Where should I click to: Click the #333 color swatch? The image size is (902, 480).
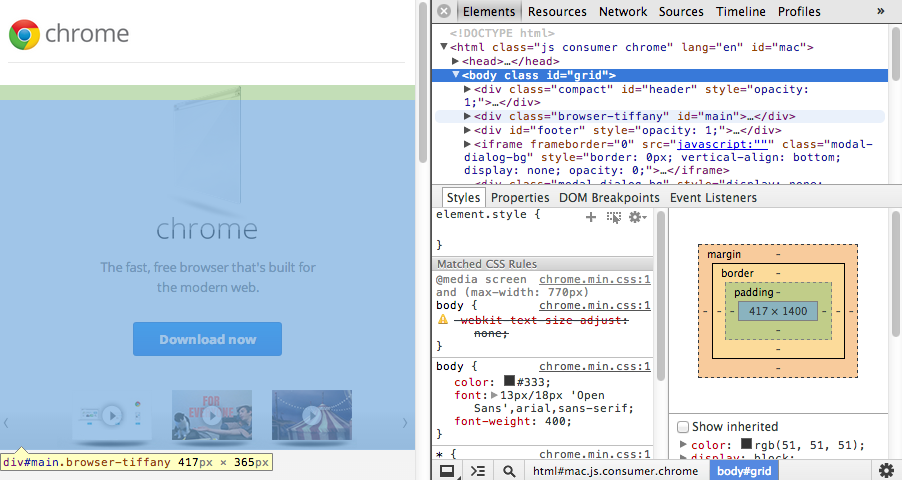509,381
